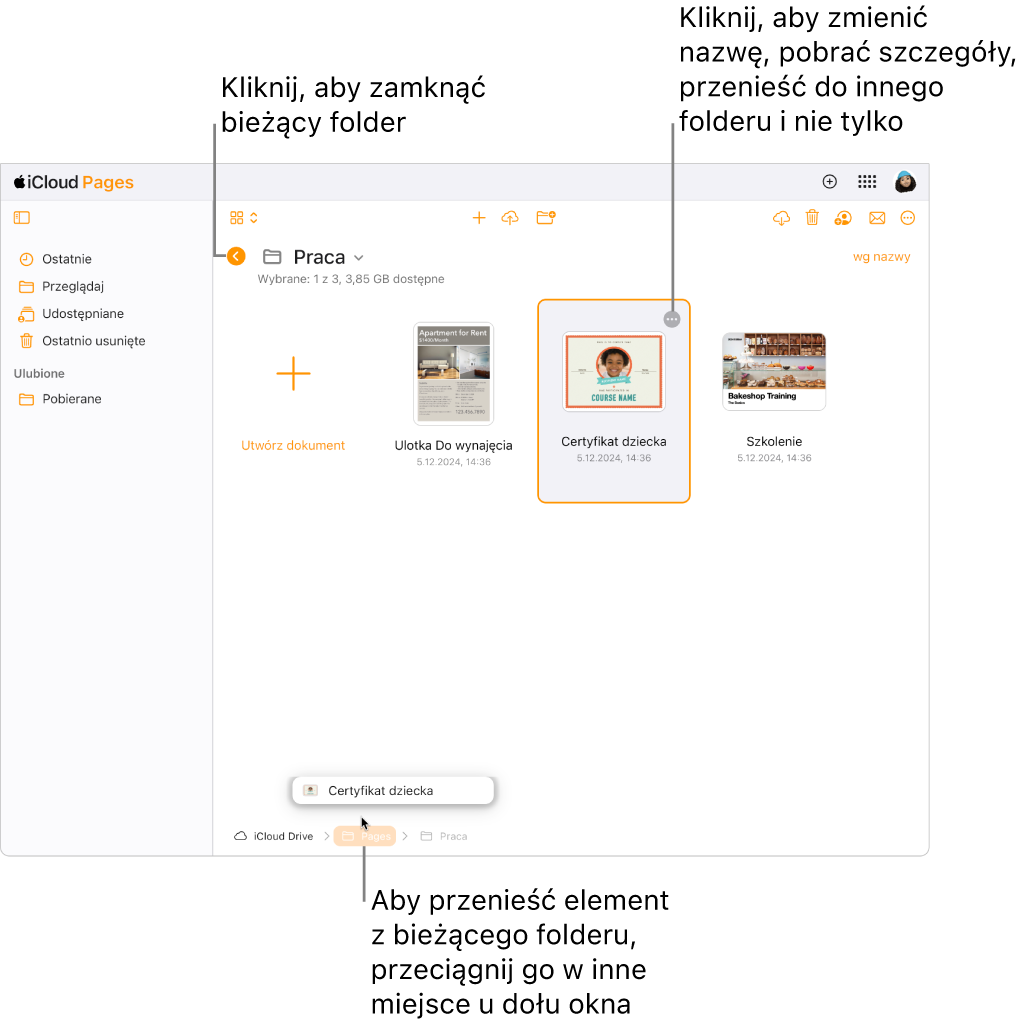This screenshot has width=1027, height=1032.
Task: Click the folder icon beside Pobierane
Action: [x=26, y=400]
